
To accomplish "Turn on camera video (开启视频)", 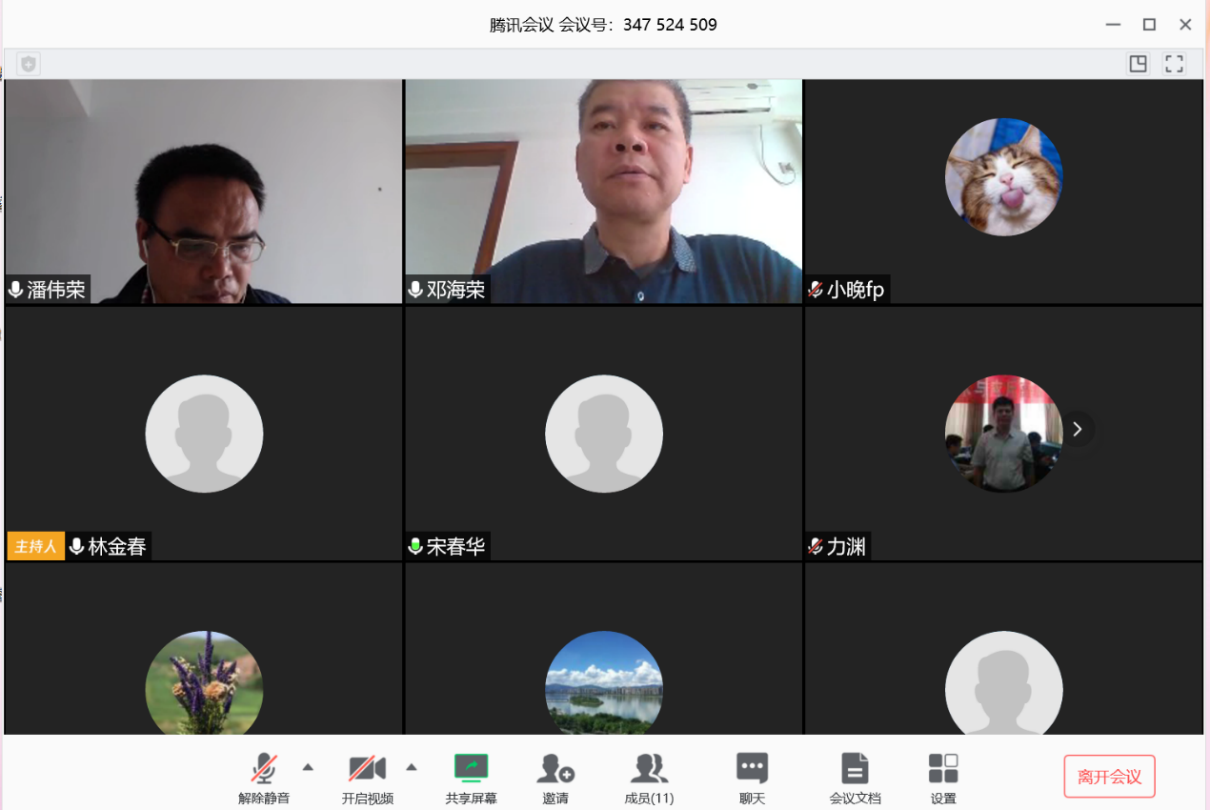I will click(x=367, y=768).
